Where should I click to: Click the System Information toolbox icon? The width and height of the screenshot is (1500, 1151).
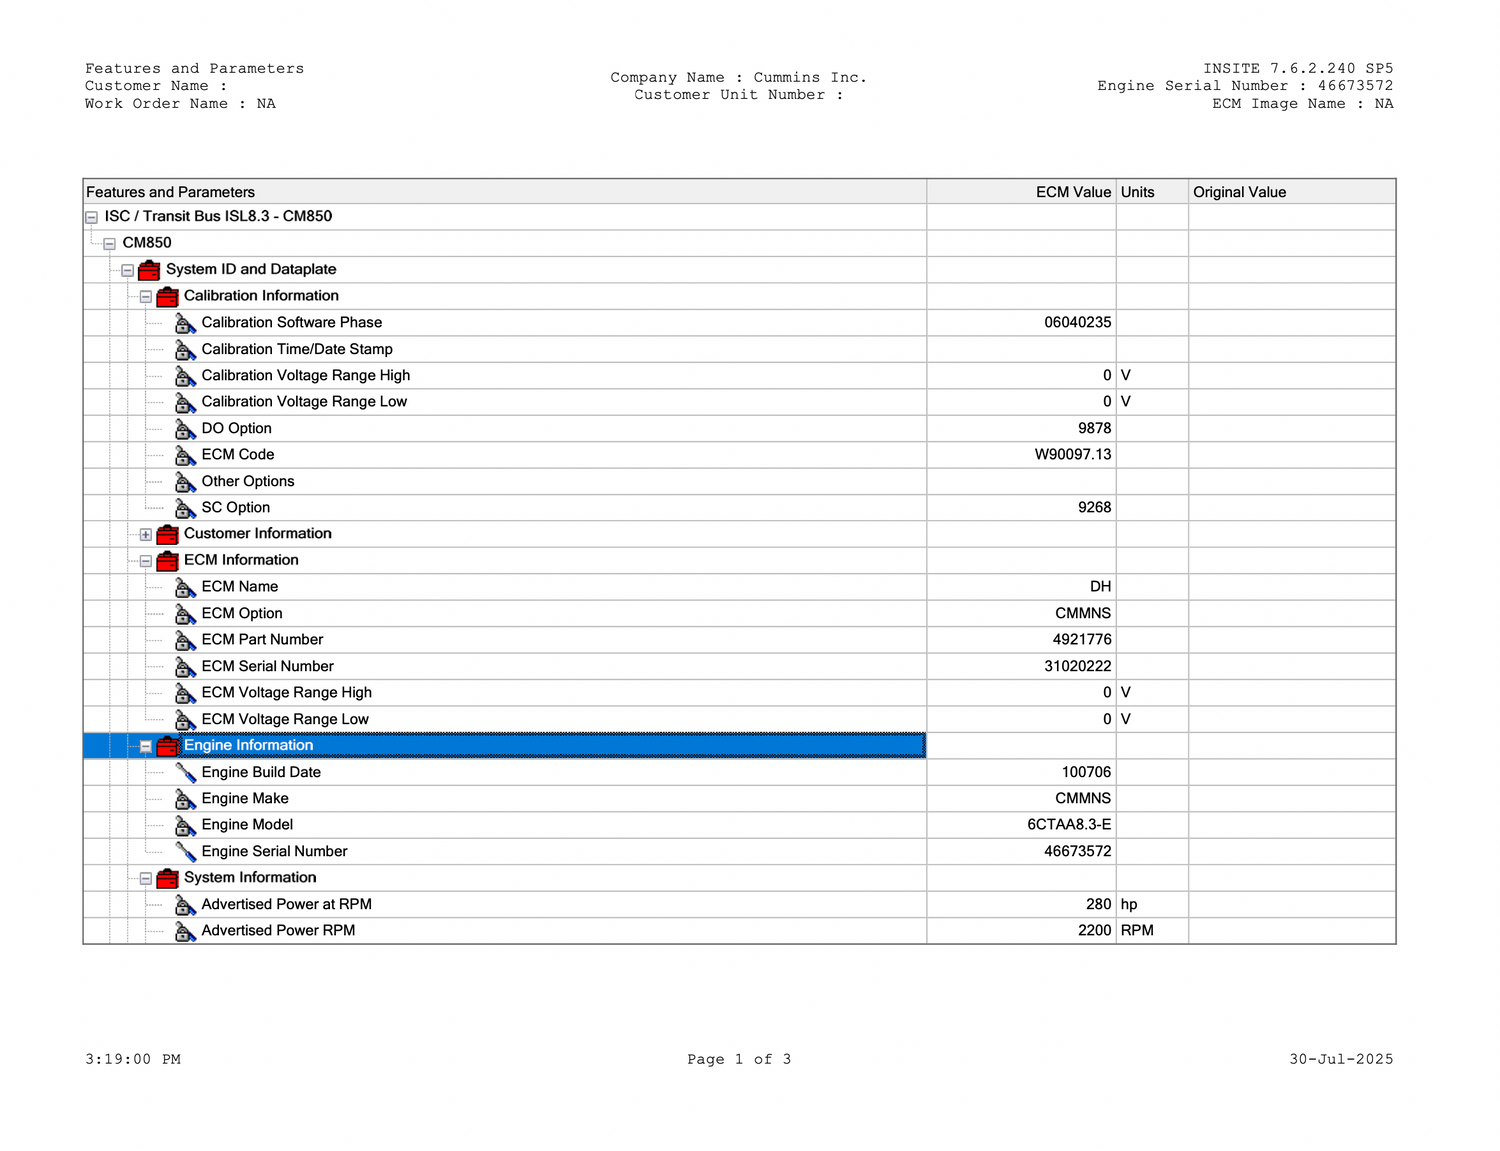pos(167,878)
